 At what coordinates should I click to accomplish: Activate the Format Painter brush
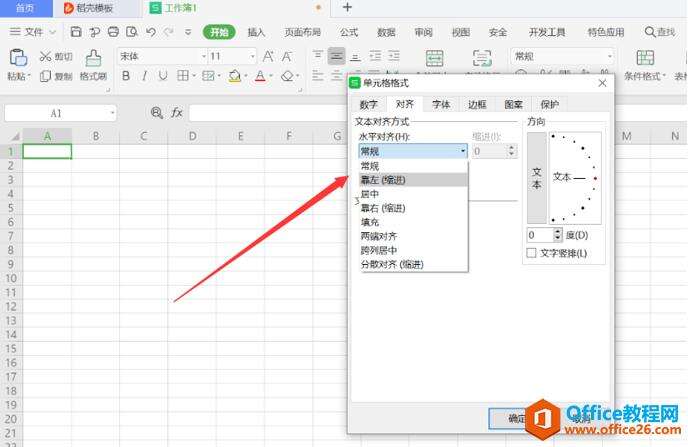(x=93, y=58)
